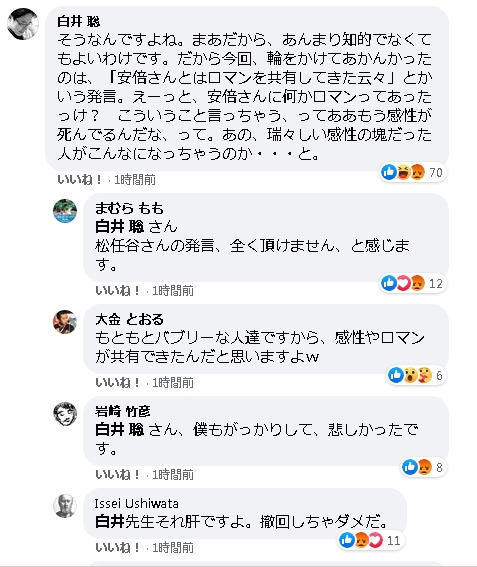
Task: Open the まむら もも author name link
Action: coord(129,209)
